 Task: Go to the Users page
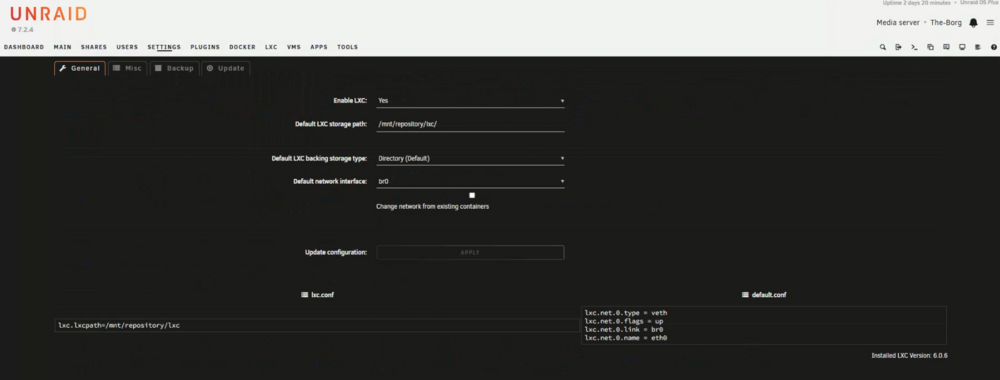coord(127,47)
